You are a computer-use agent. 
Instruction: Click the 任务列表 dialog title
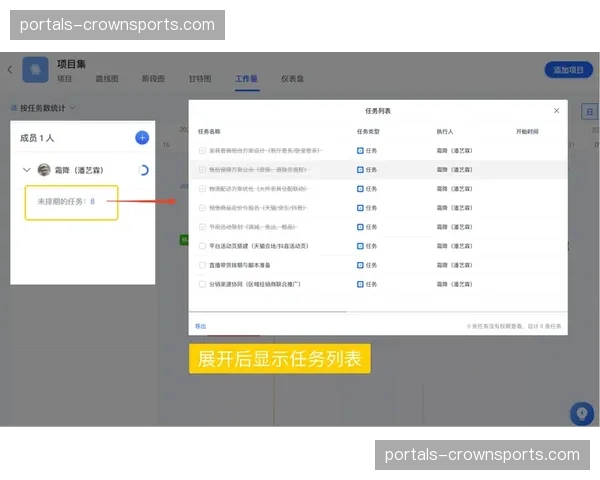tap(378, 111)
